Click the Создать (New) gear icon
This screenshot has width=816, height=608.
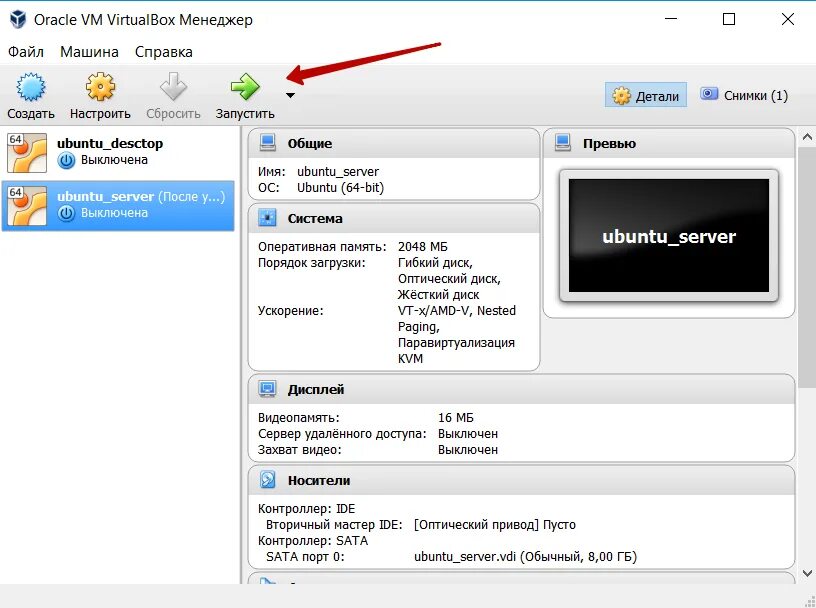coord(31,86)
